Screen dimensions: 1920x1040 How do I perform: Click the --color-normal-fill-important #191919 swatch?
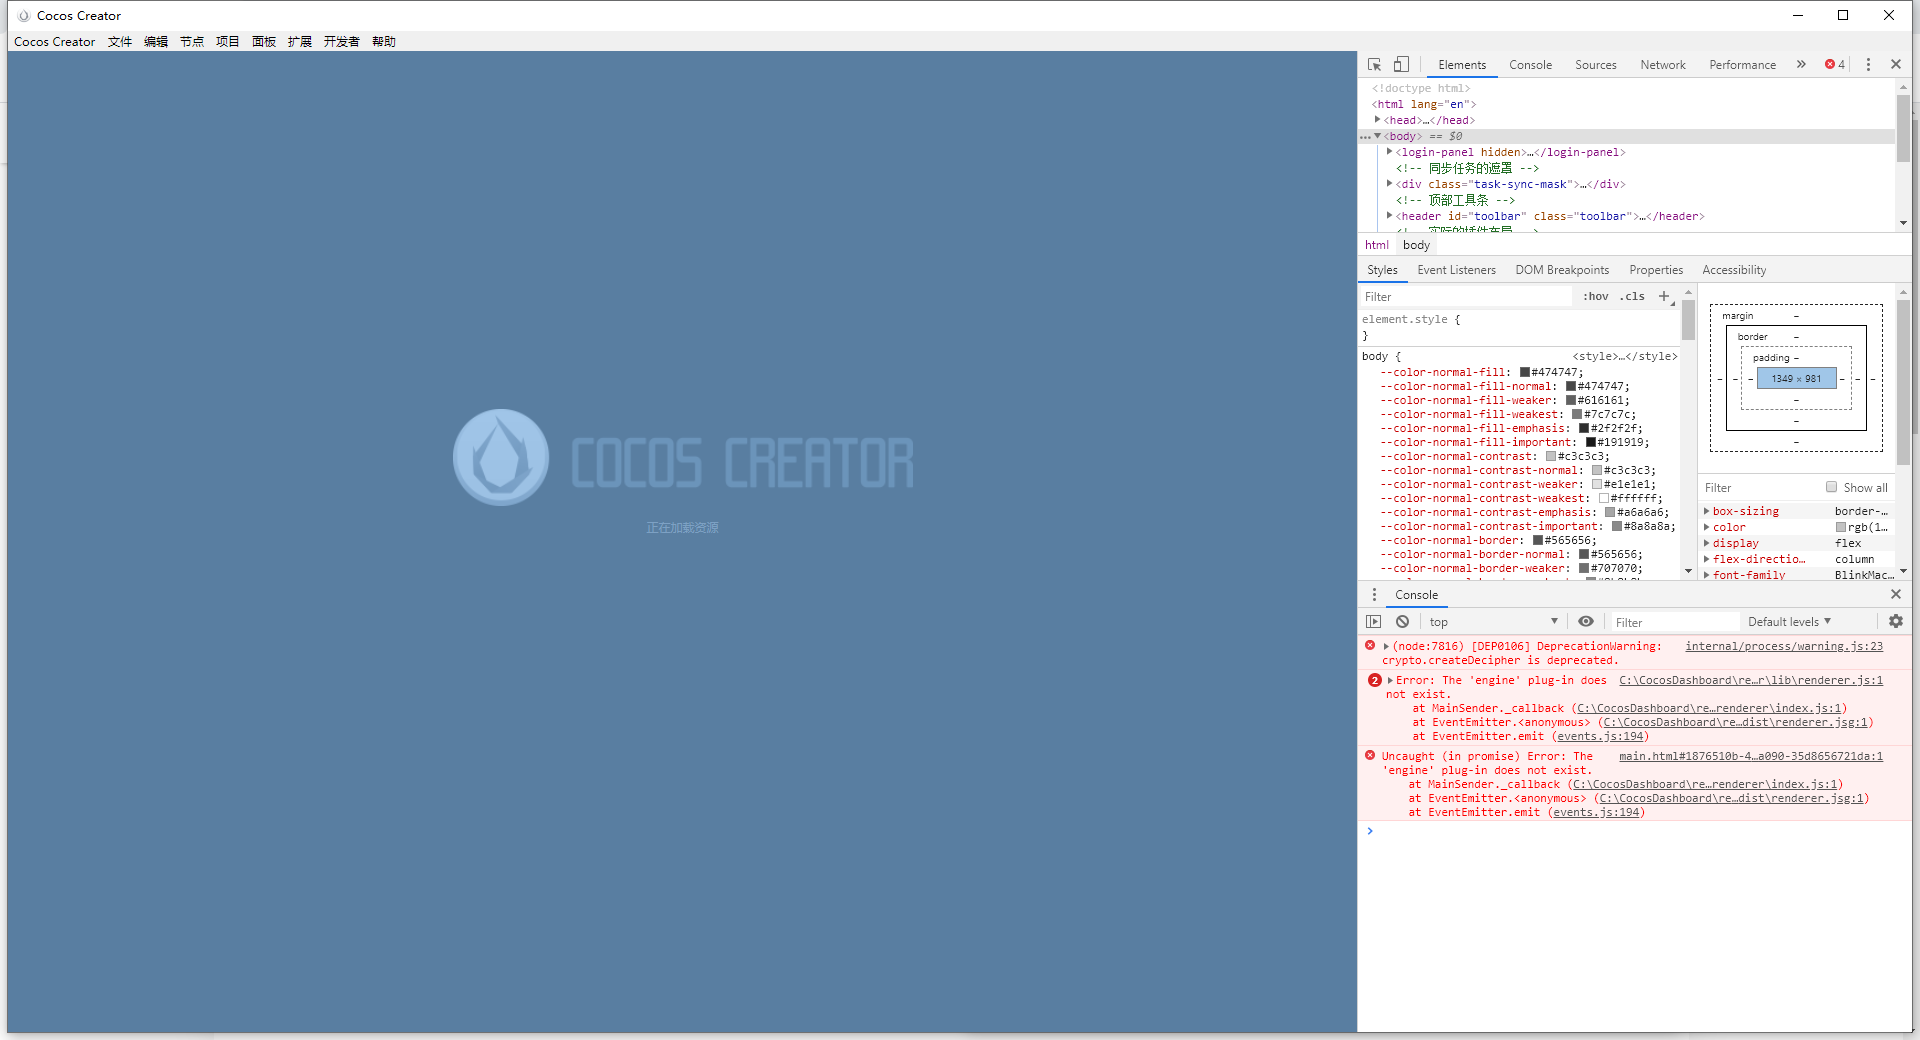coord(1591,442)
